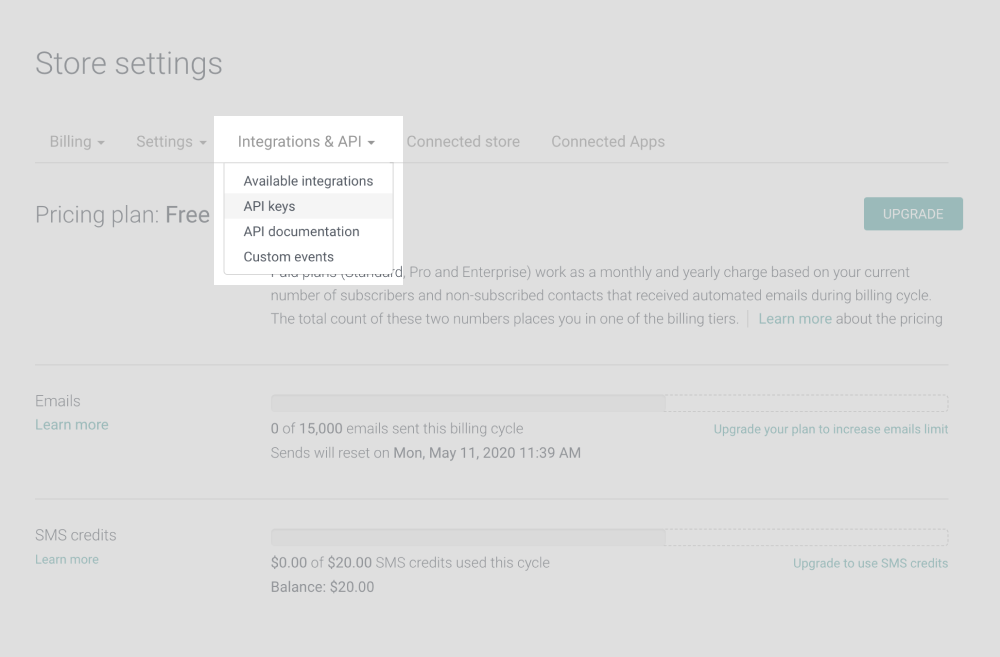Click the Store settings page heading
The height and width of the screenshot is (657, 1000).
129,64
